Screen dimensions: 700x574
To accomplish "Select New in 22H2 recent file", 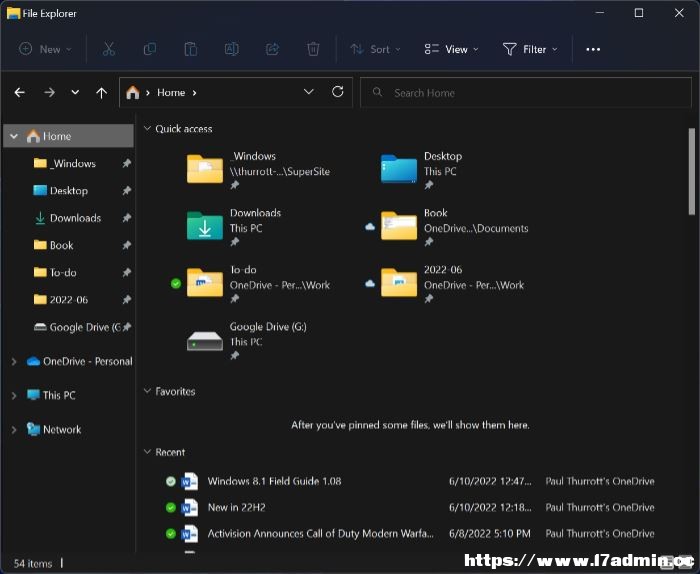I will [236, 507].
